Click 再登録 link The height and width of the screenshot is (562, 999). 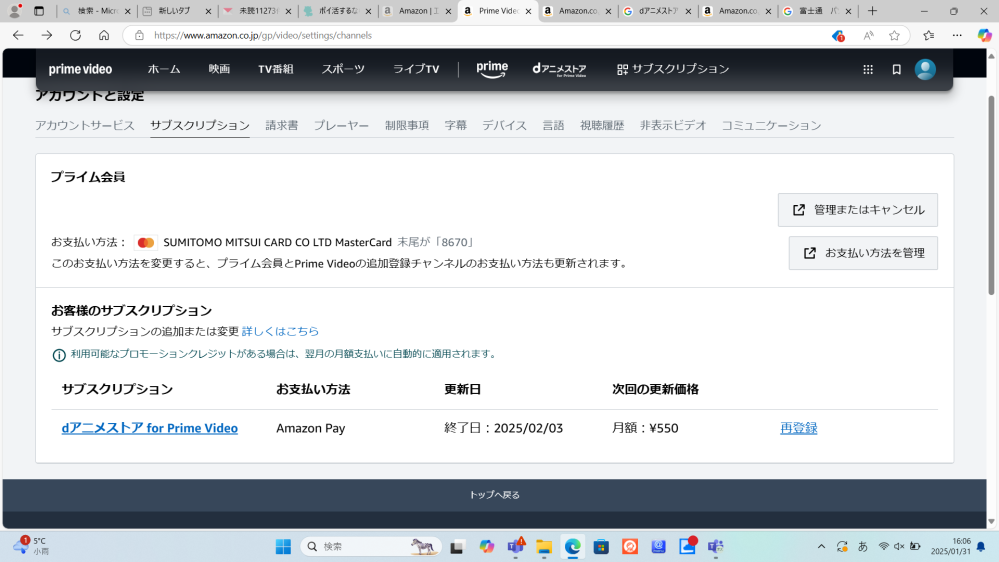798,428
